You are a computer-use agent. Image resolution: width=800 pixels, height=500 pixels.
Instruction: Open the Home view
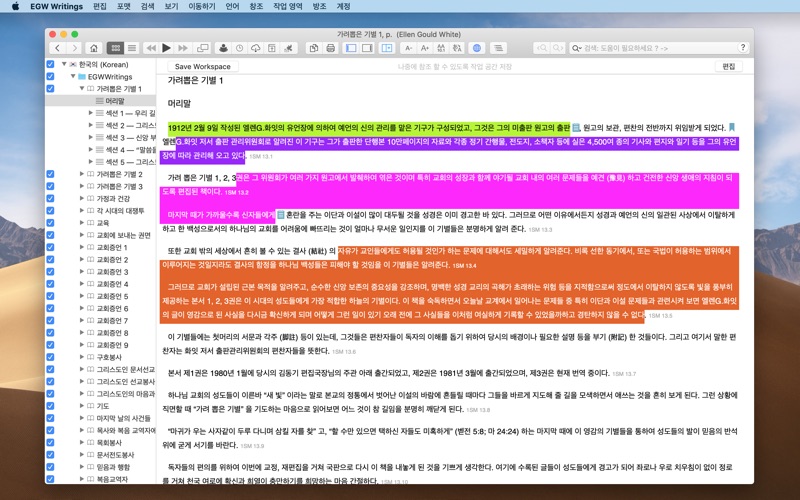[94, 48]
